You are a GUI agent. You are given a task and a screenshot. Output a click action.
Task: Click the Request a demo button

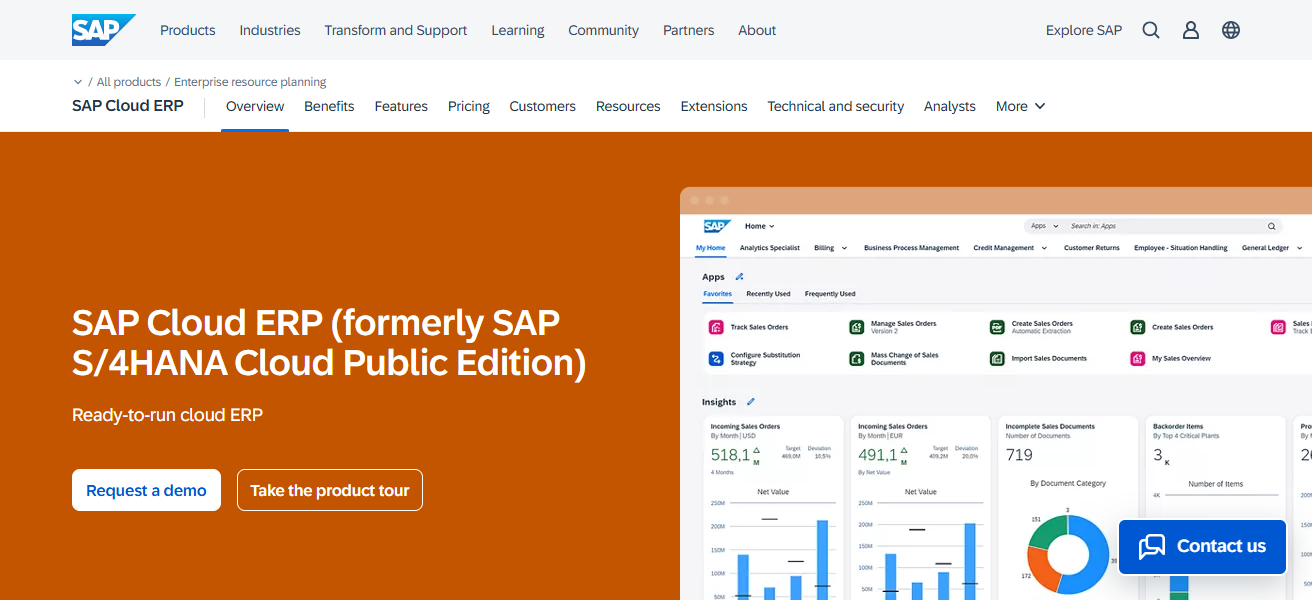[146, 490]
